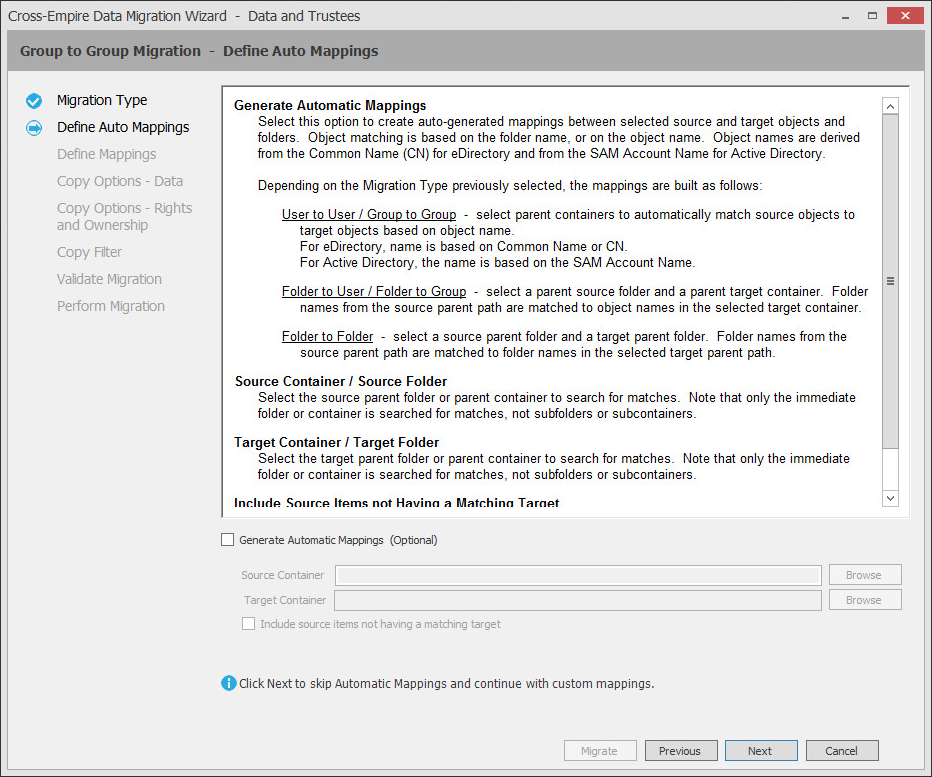
Task: Click into the Target Container field
Action: pyautogui.click(x=578, y=600)
